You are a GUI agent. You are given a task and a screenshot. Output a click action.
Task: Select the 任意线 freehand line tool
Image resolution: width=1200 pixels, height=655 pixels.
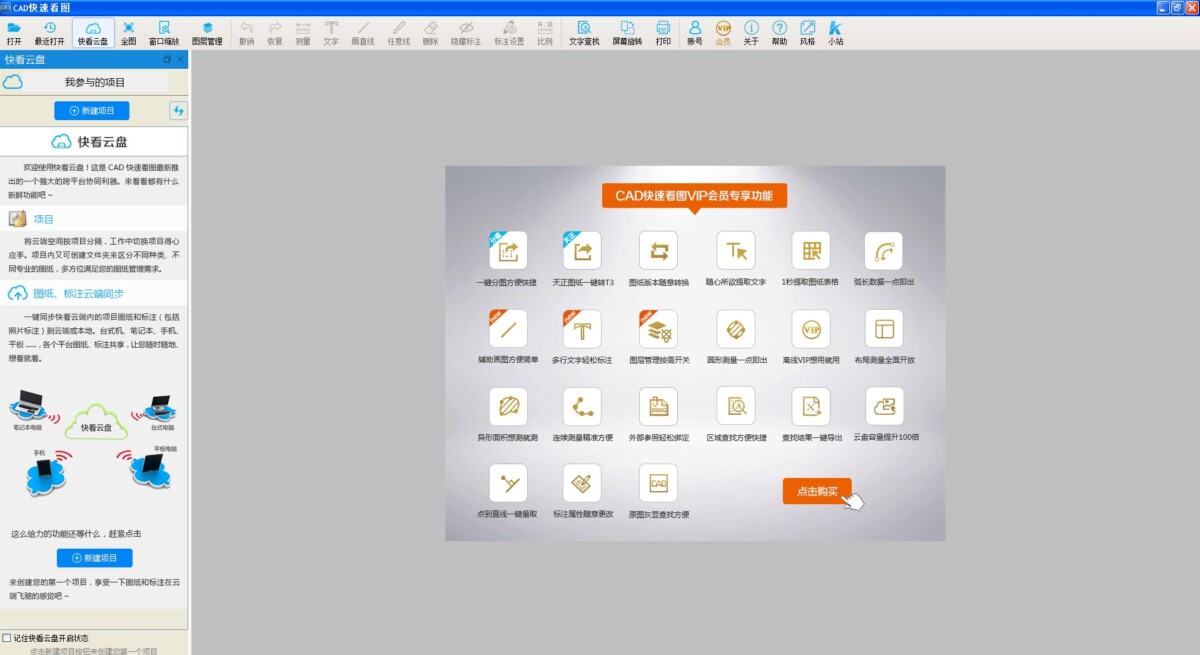coord(398,33)
